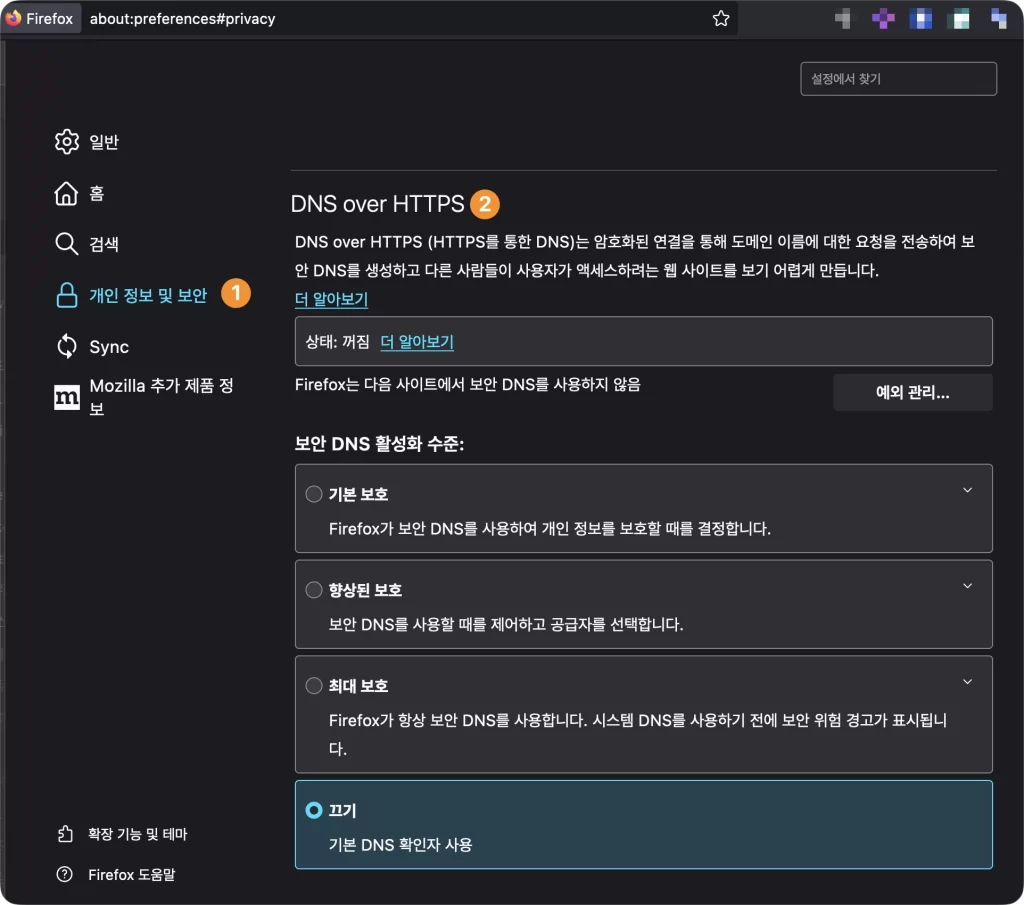Screen dimensions: 1024x905
Task: Click the rightmost blue toolbar icon
Action: (x=998, y=18)
